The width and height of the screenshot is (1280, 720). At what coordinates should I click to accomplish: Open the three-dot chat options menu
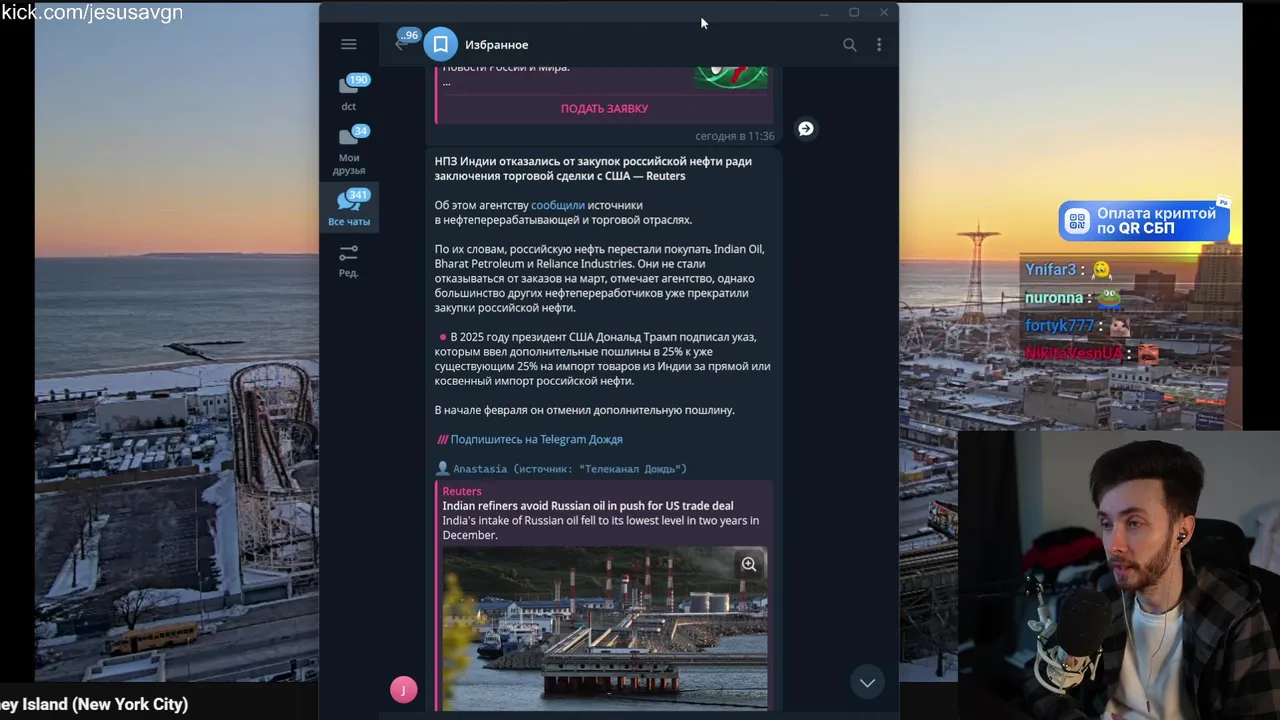coord(879,44)
